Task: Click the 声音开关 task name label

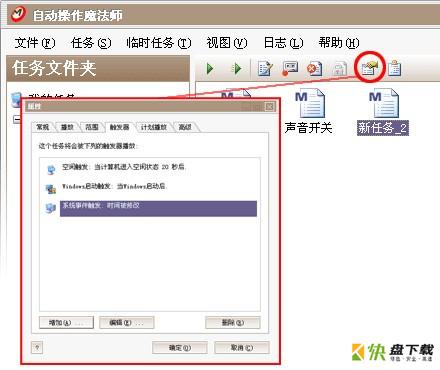Action: point(309,128)
